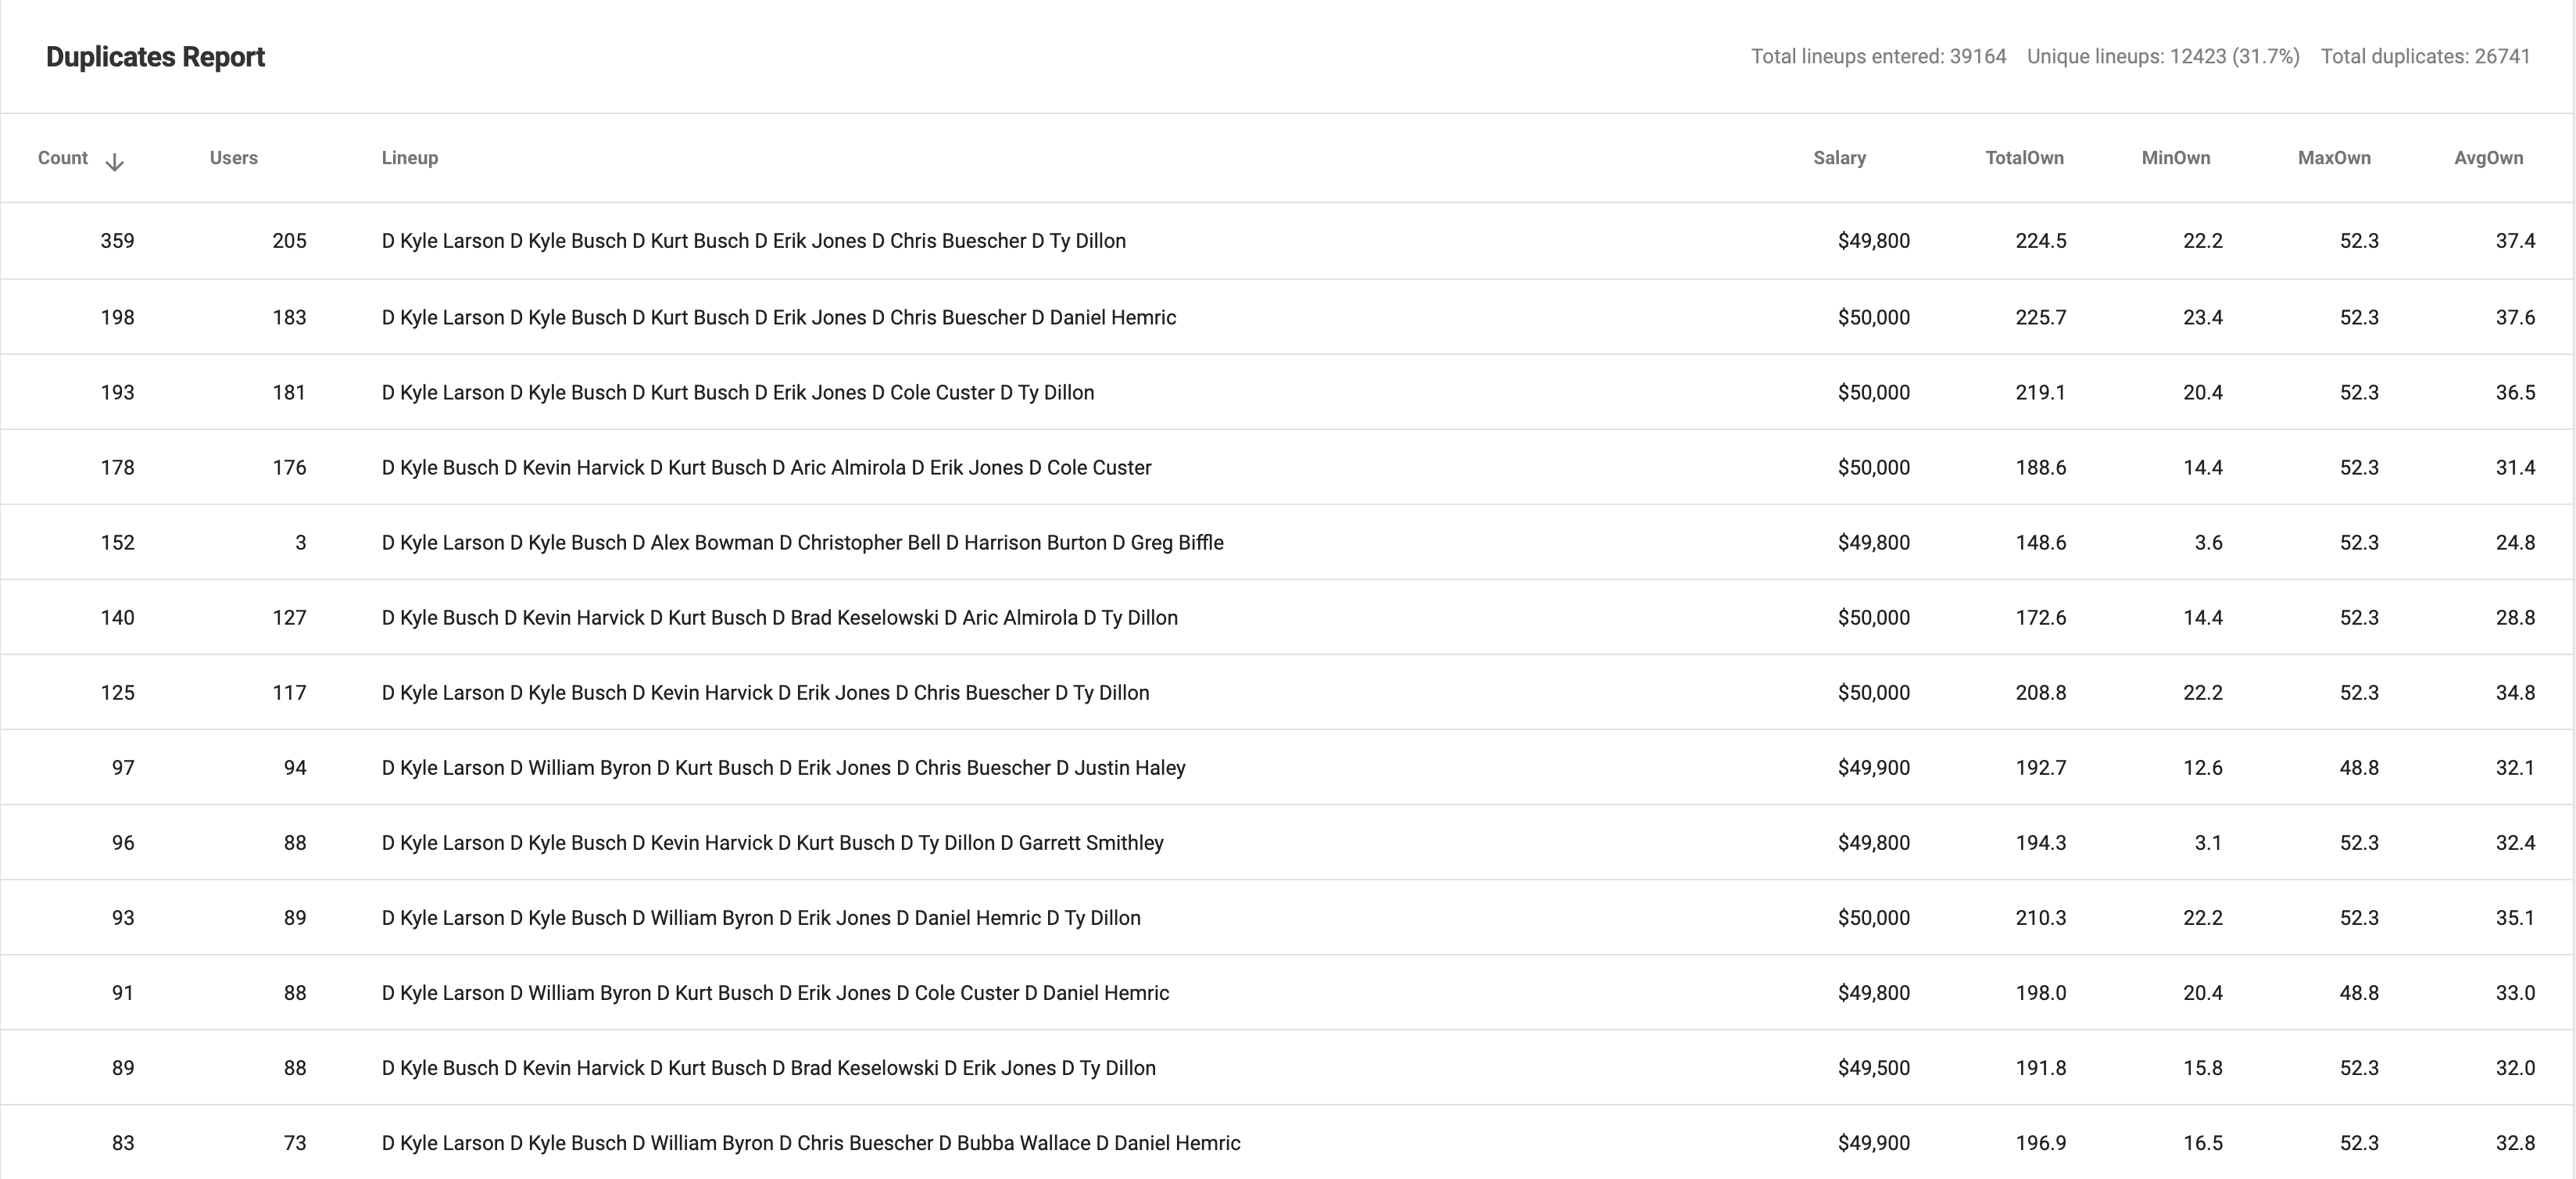
Task: Click the Count column sort arrow icon
Action: [115, 162]
